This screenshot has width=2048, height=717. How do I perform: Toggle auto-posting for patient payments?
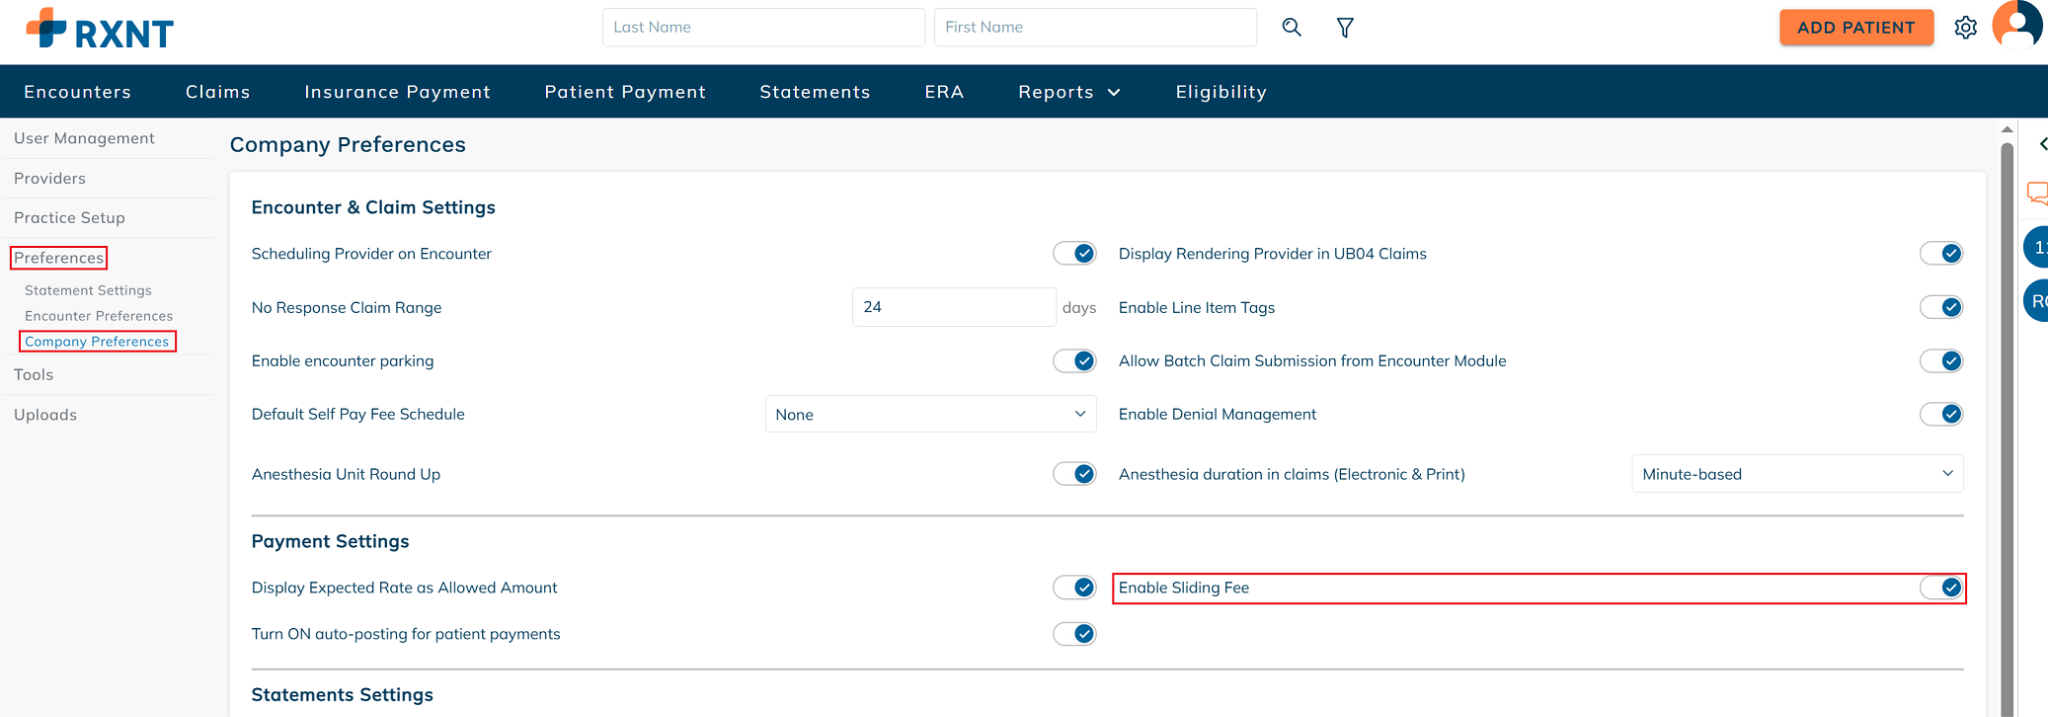coord(1075,633)
